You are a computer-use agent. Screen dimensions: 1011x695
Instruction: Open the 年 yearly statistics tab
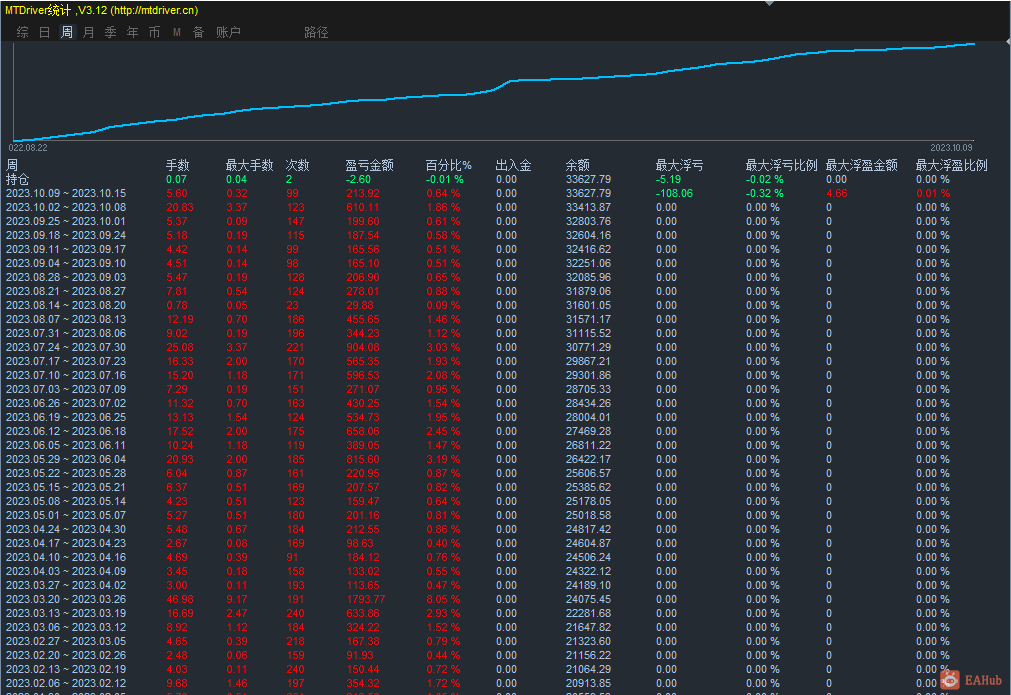point(132,32)
